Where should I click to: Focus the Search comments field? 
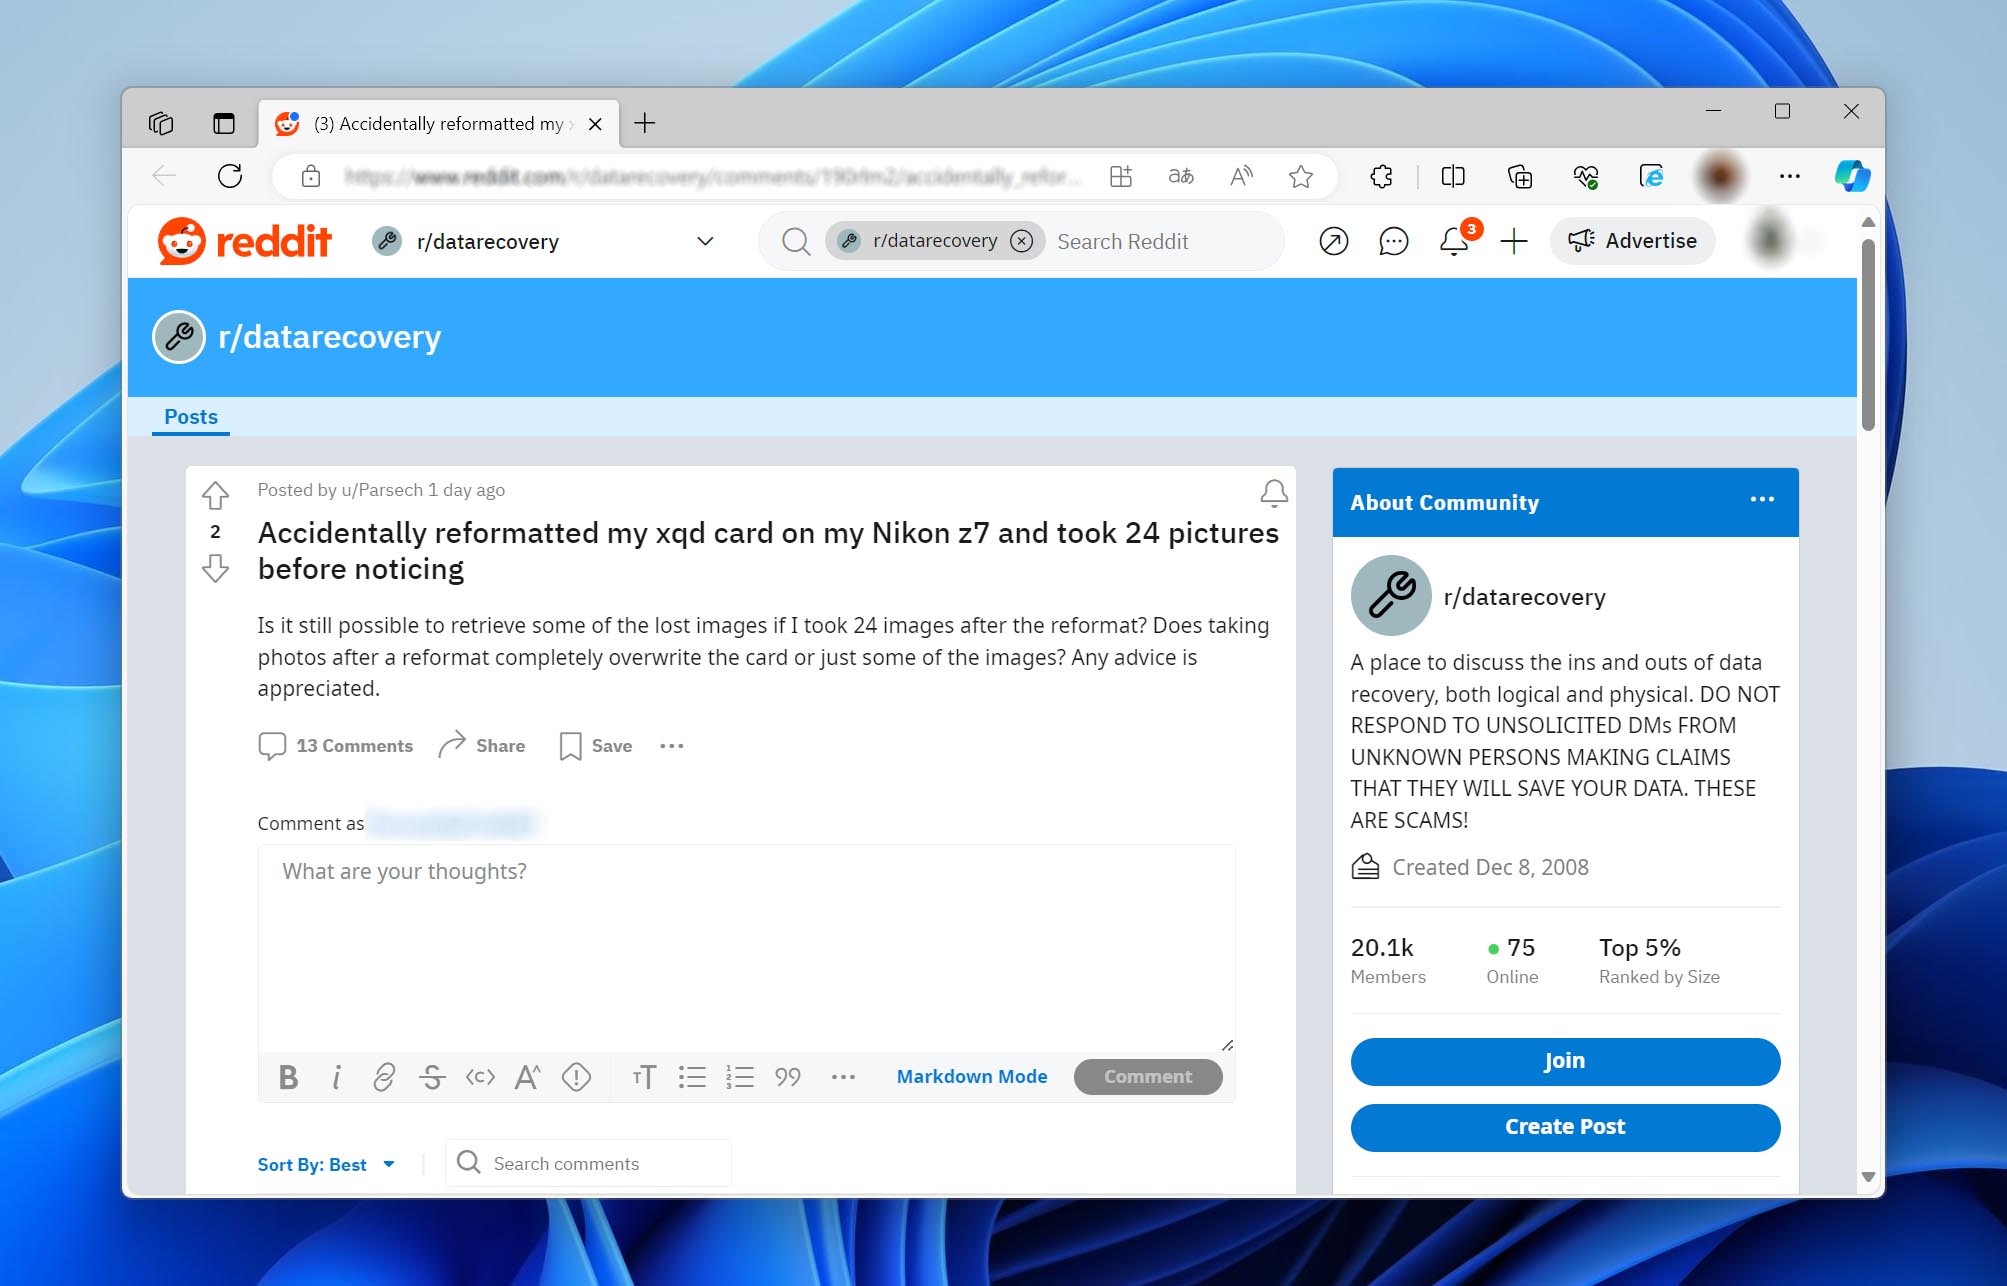click(x=588, y=1164)
